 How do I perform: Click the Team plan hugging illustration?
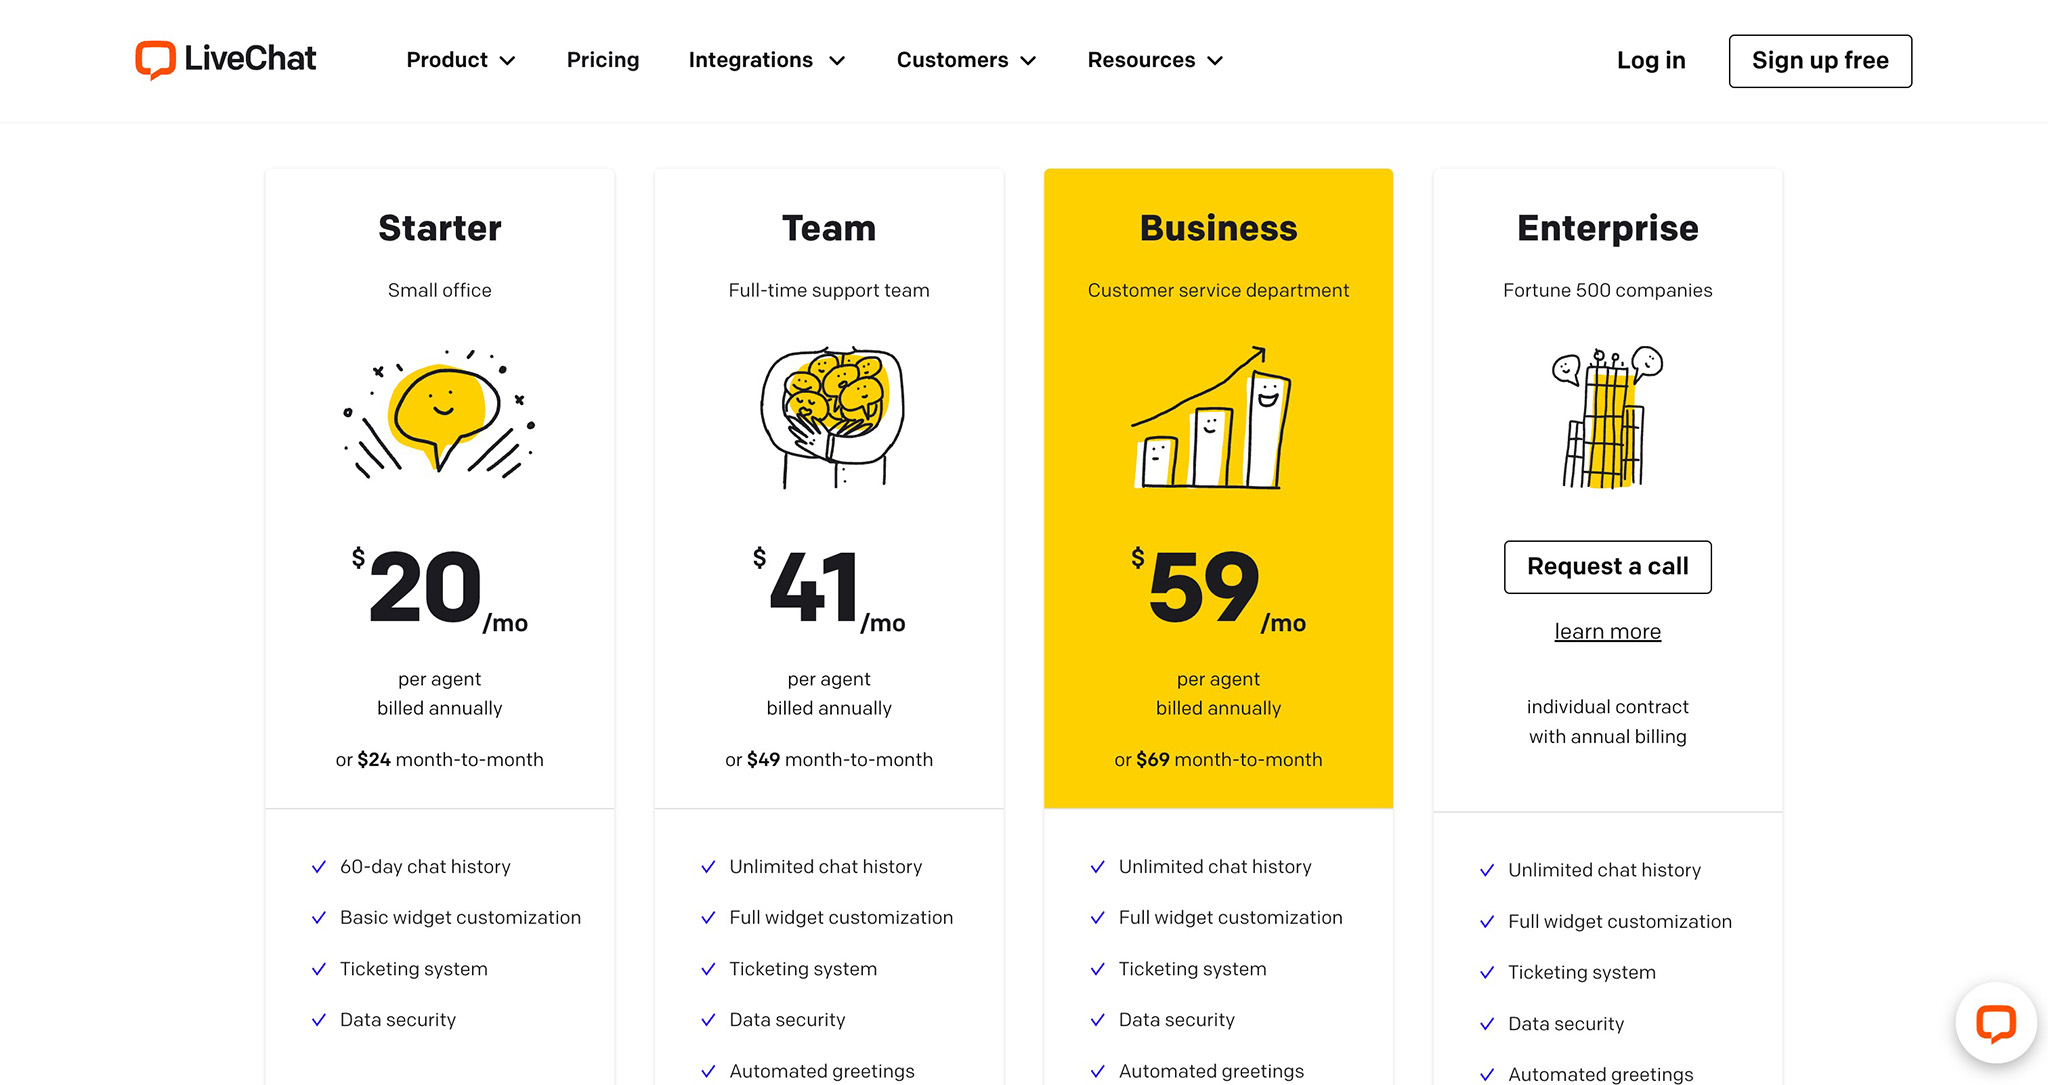(830, 417)
